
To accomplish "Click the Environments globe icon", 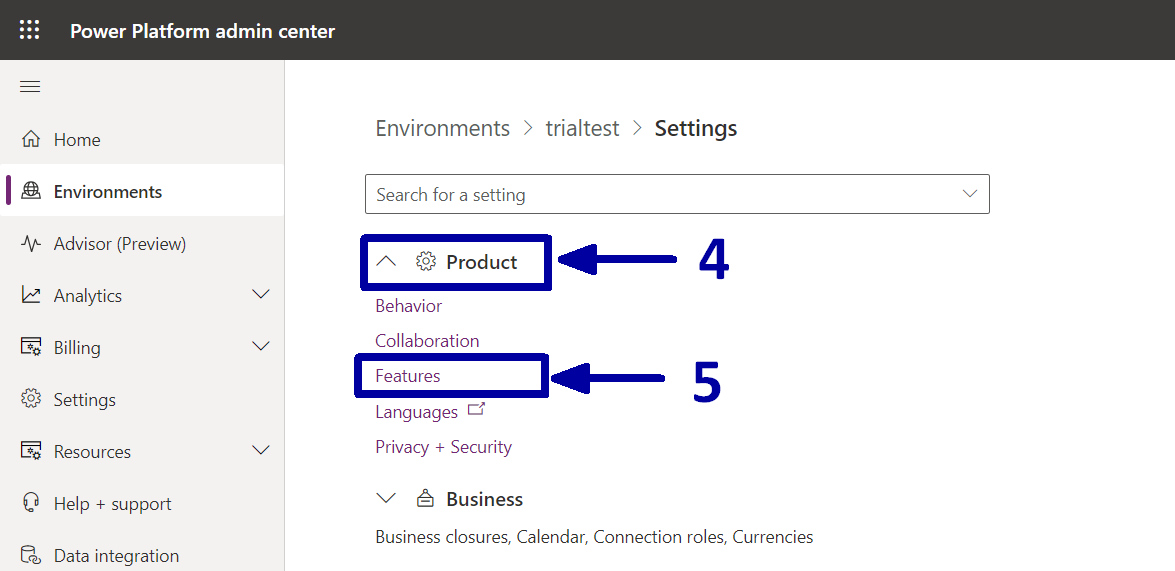I will pyautogui.click(x=31, y=191).
